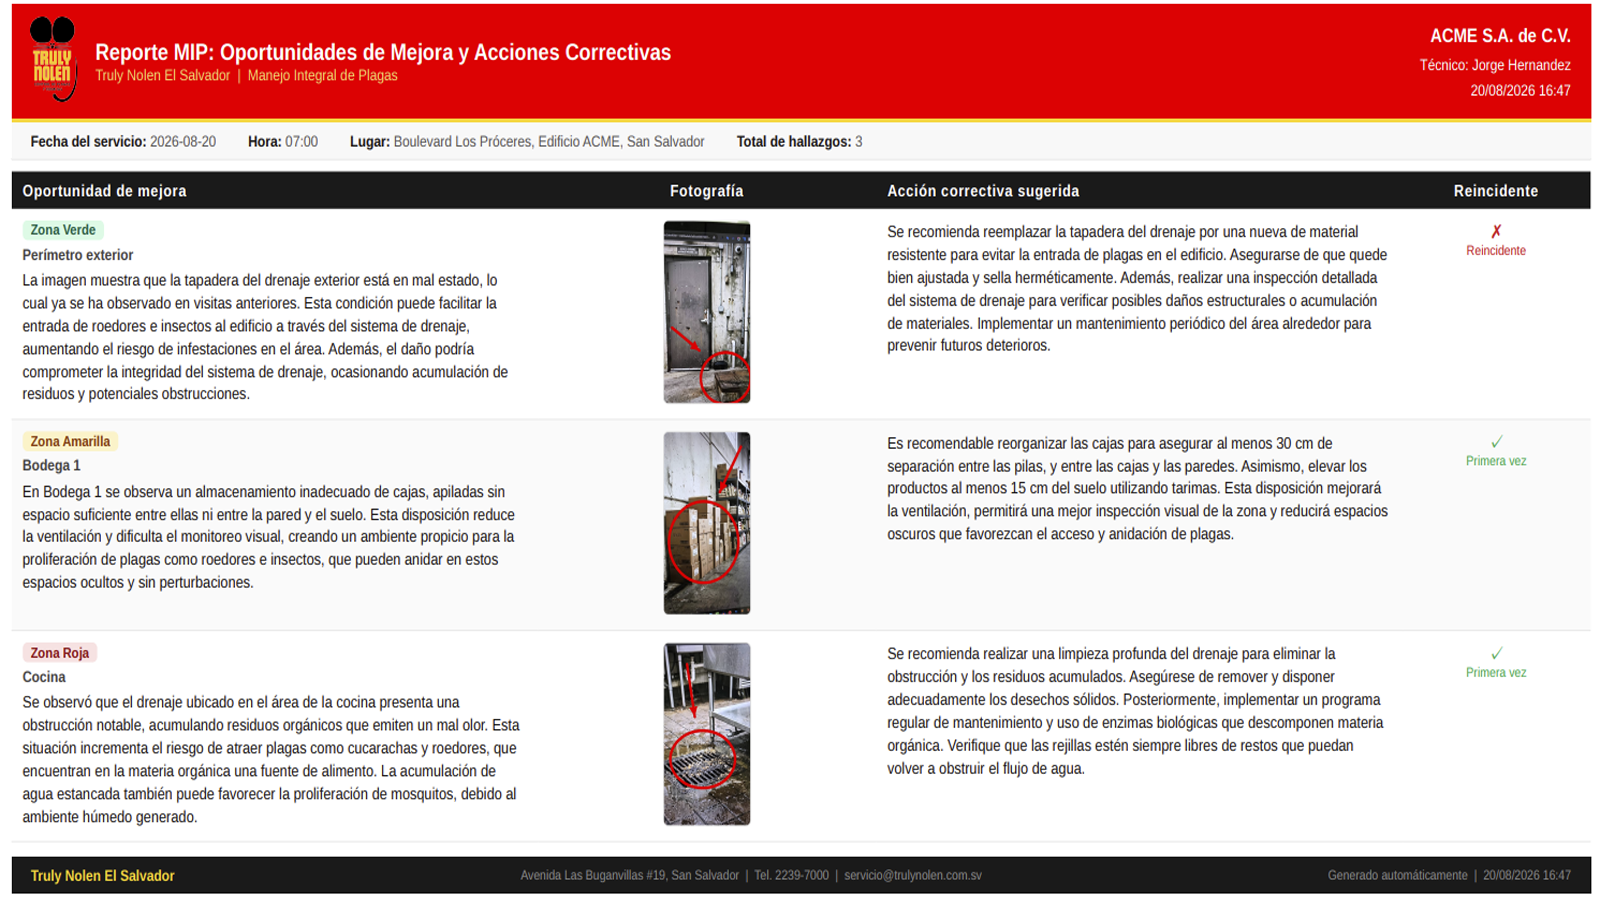Click the Cocina heading

click(x=44, y=677)
